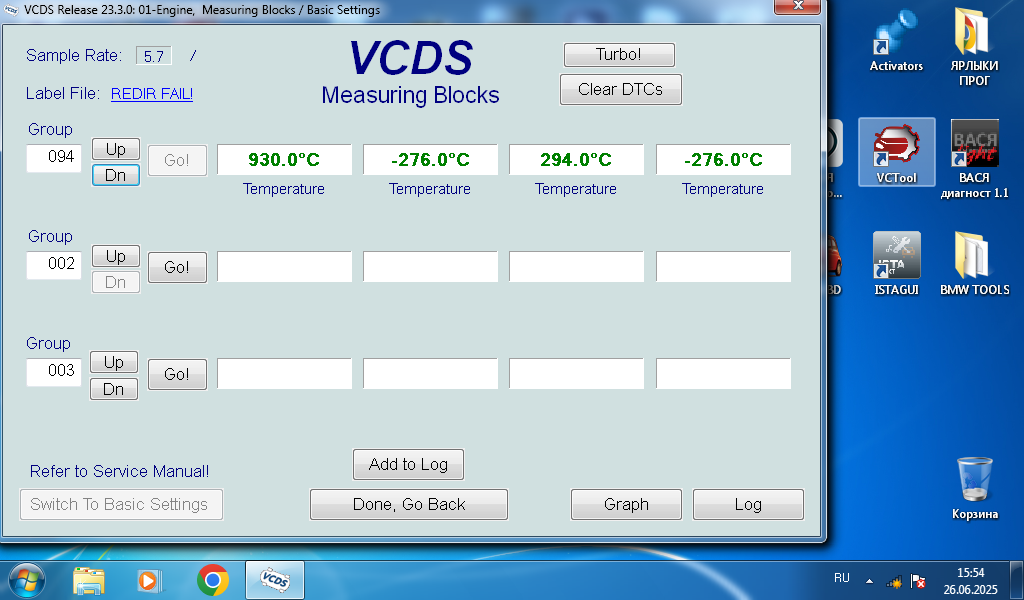Decrease group 094 with Dn button
This screenshot has height=600, width=1024.
point(116,175)
